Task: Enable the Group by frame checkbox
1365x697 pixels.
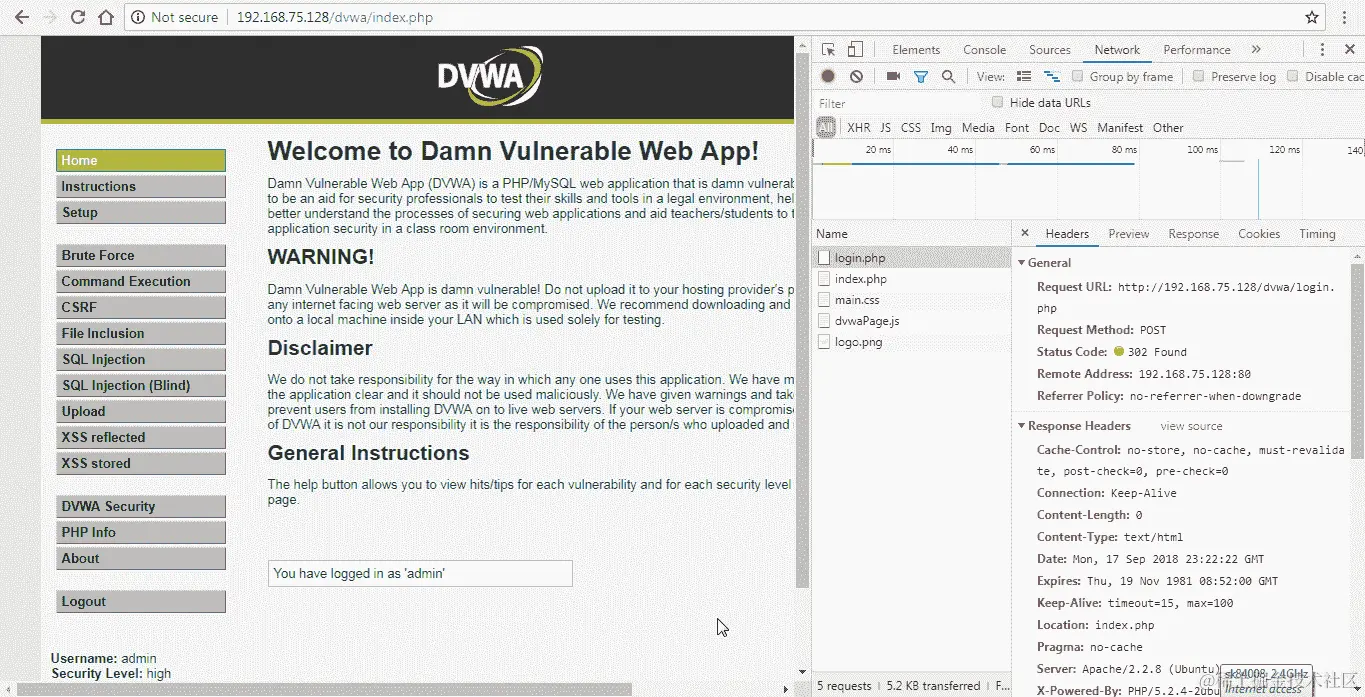Action: point(1077,76)
